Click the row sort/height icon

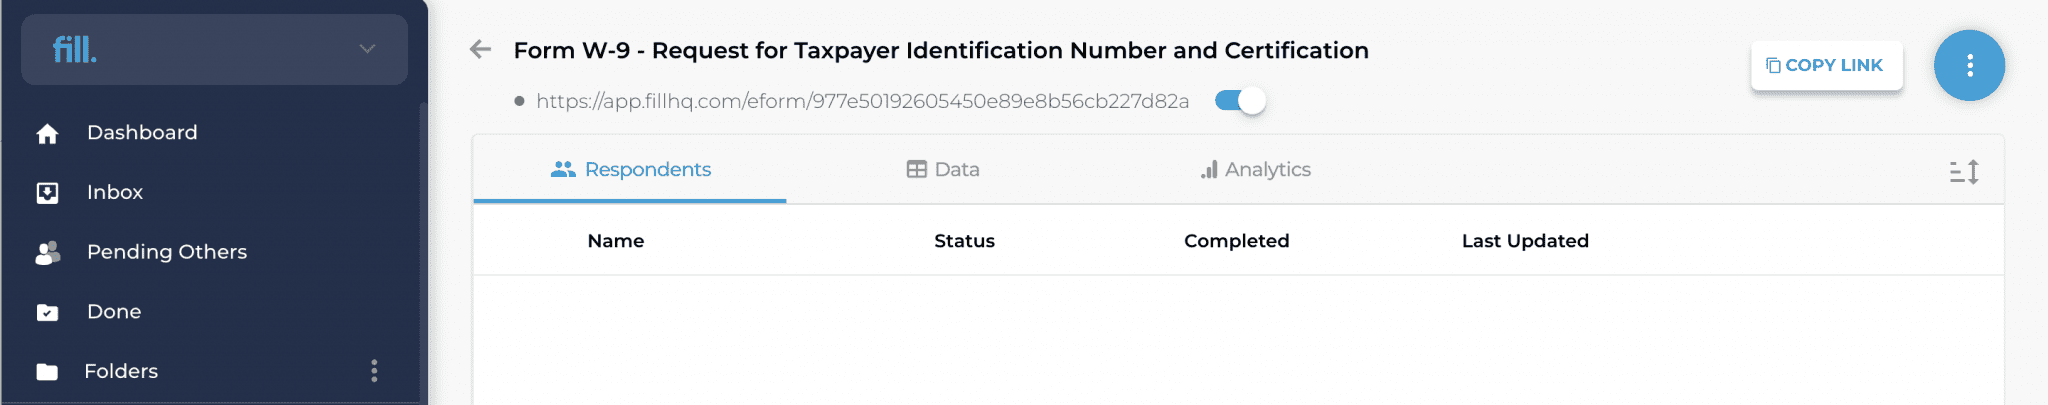tap(1964, 172)
